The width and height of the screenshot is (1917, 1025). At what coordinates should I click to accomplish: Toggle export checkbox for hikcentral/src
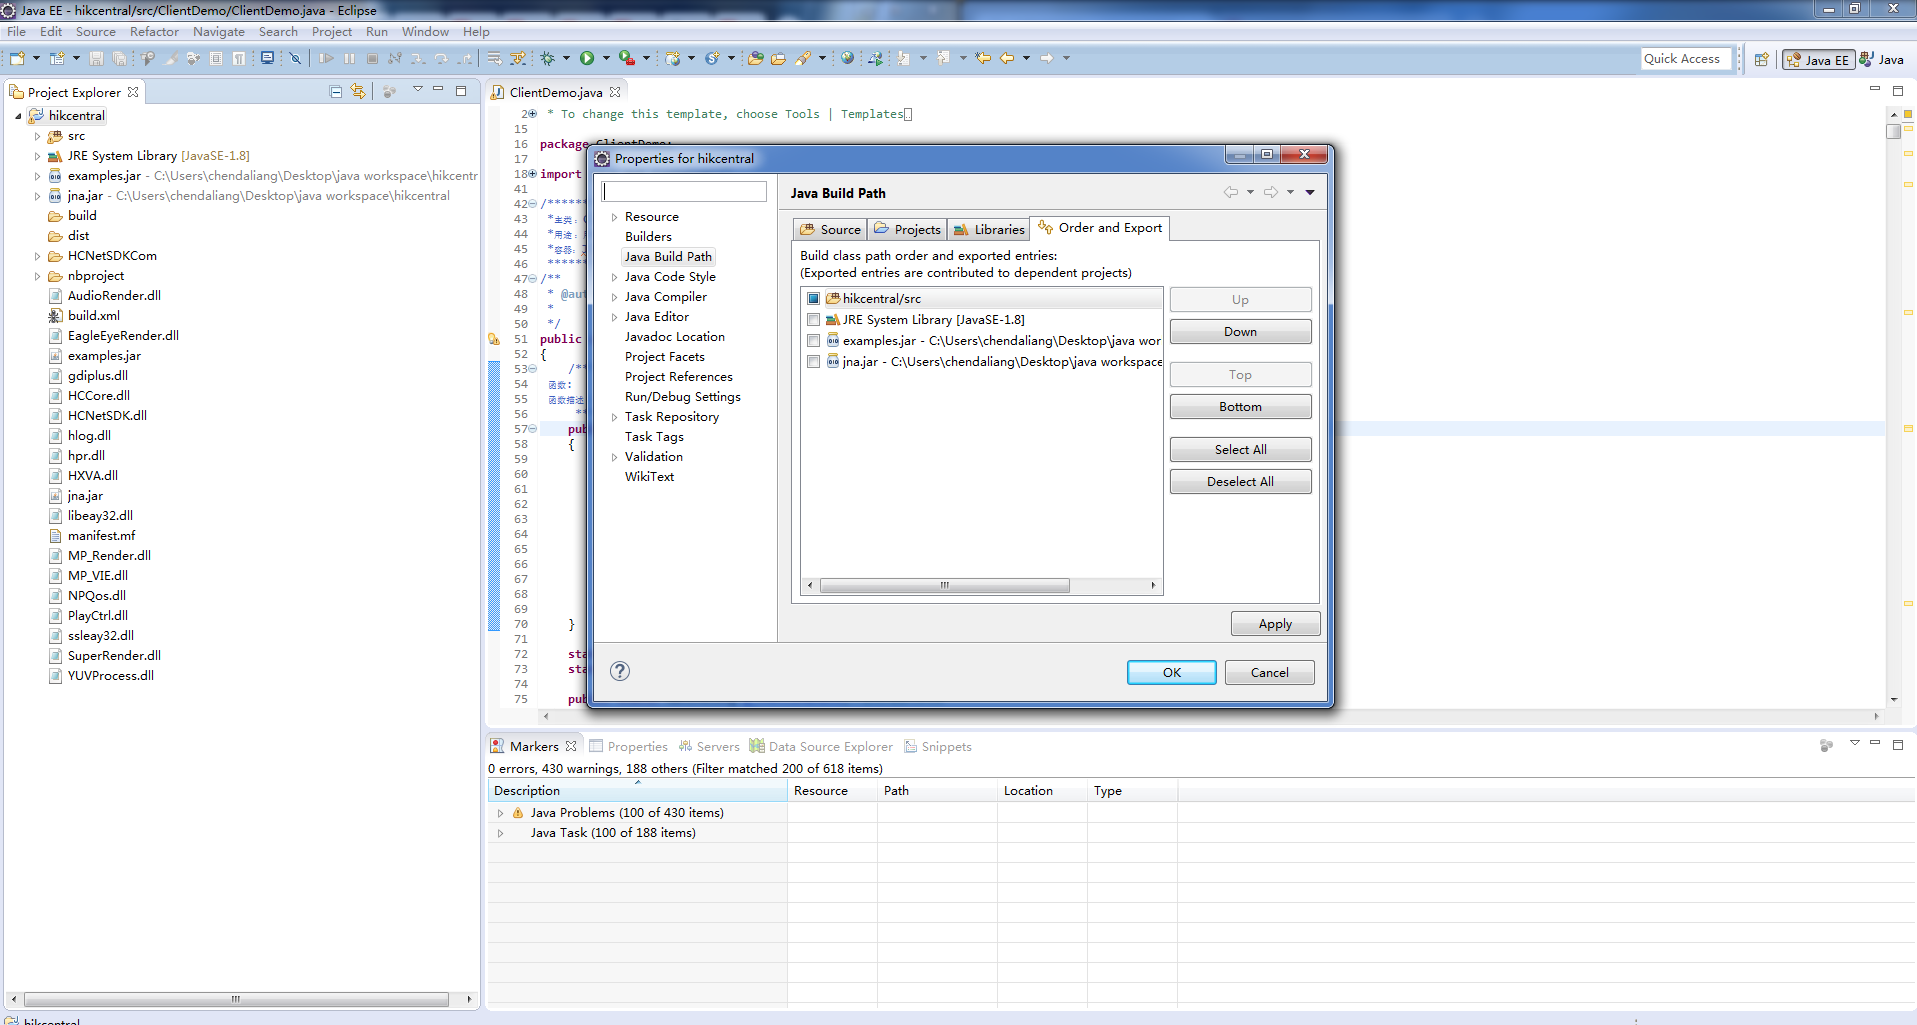click(813, 299)
